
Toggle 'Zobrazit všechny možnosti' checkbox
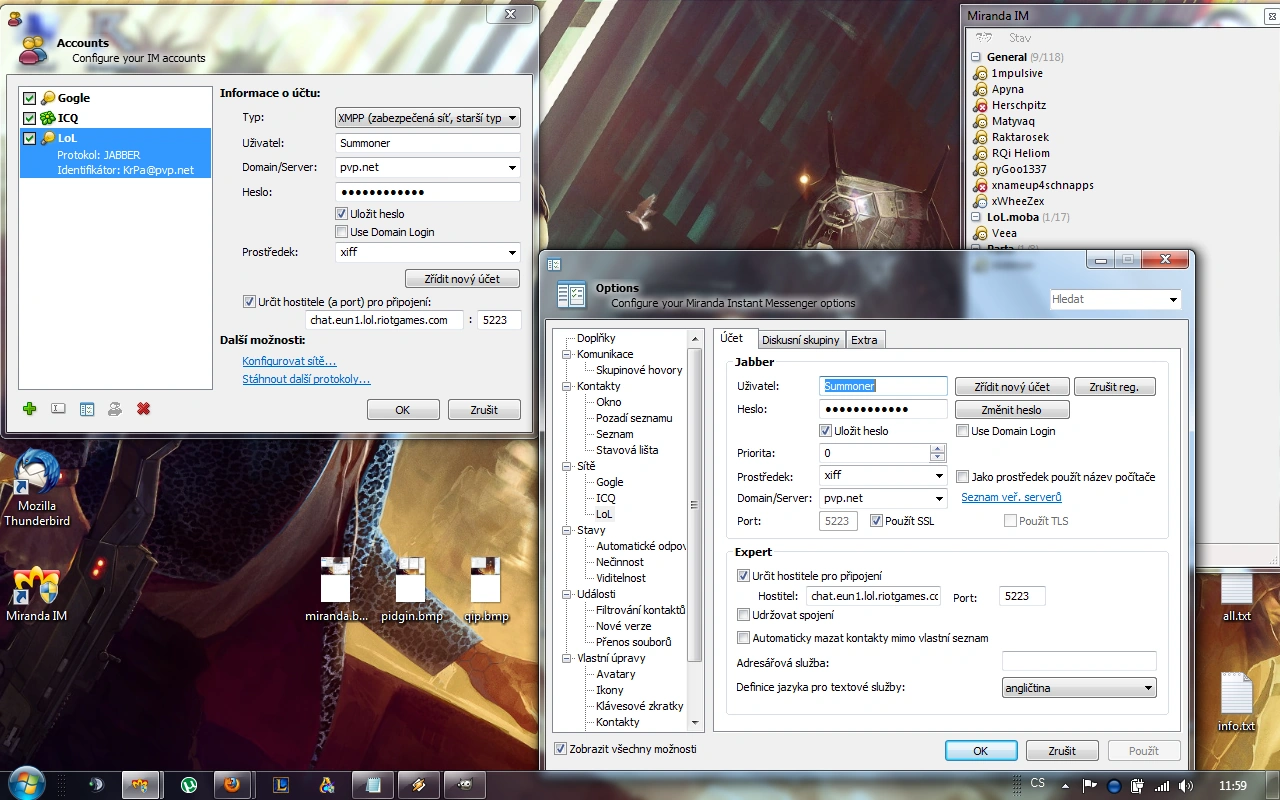pos(560,749)
